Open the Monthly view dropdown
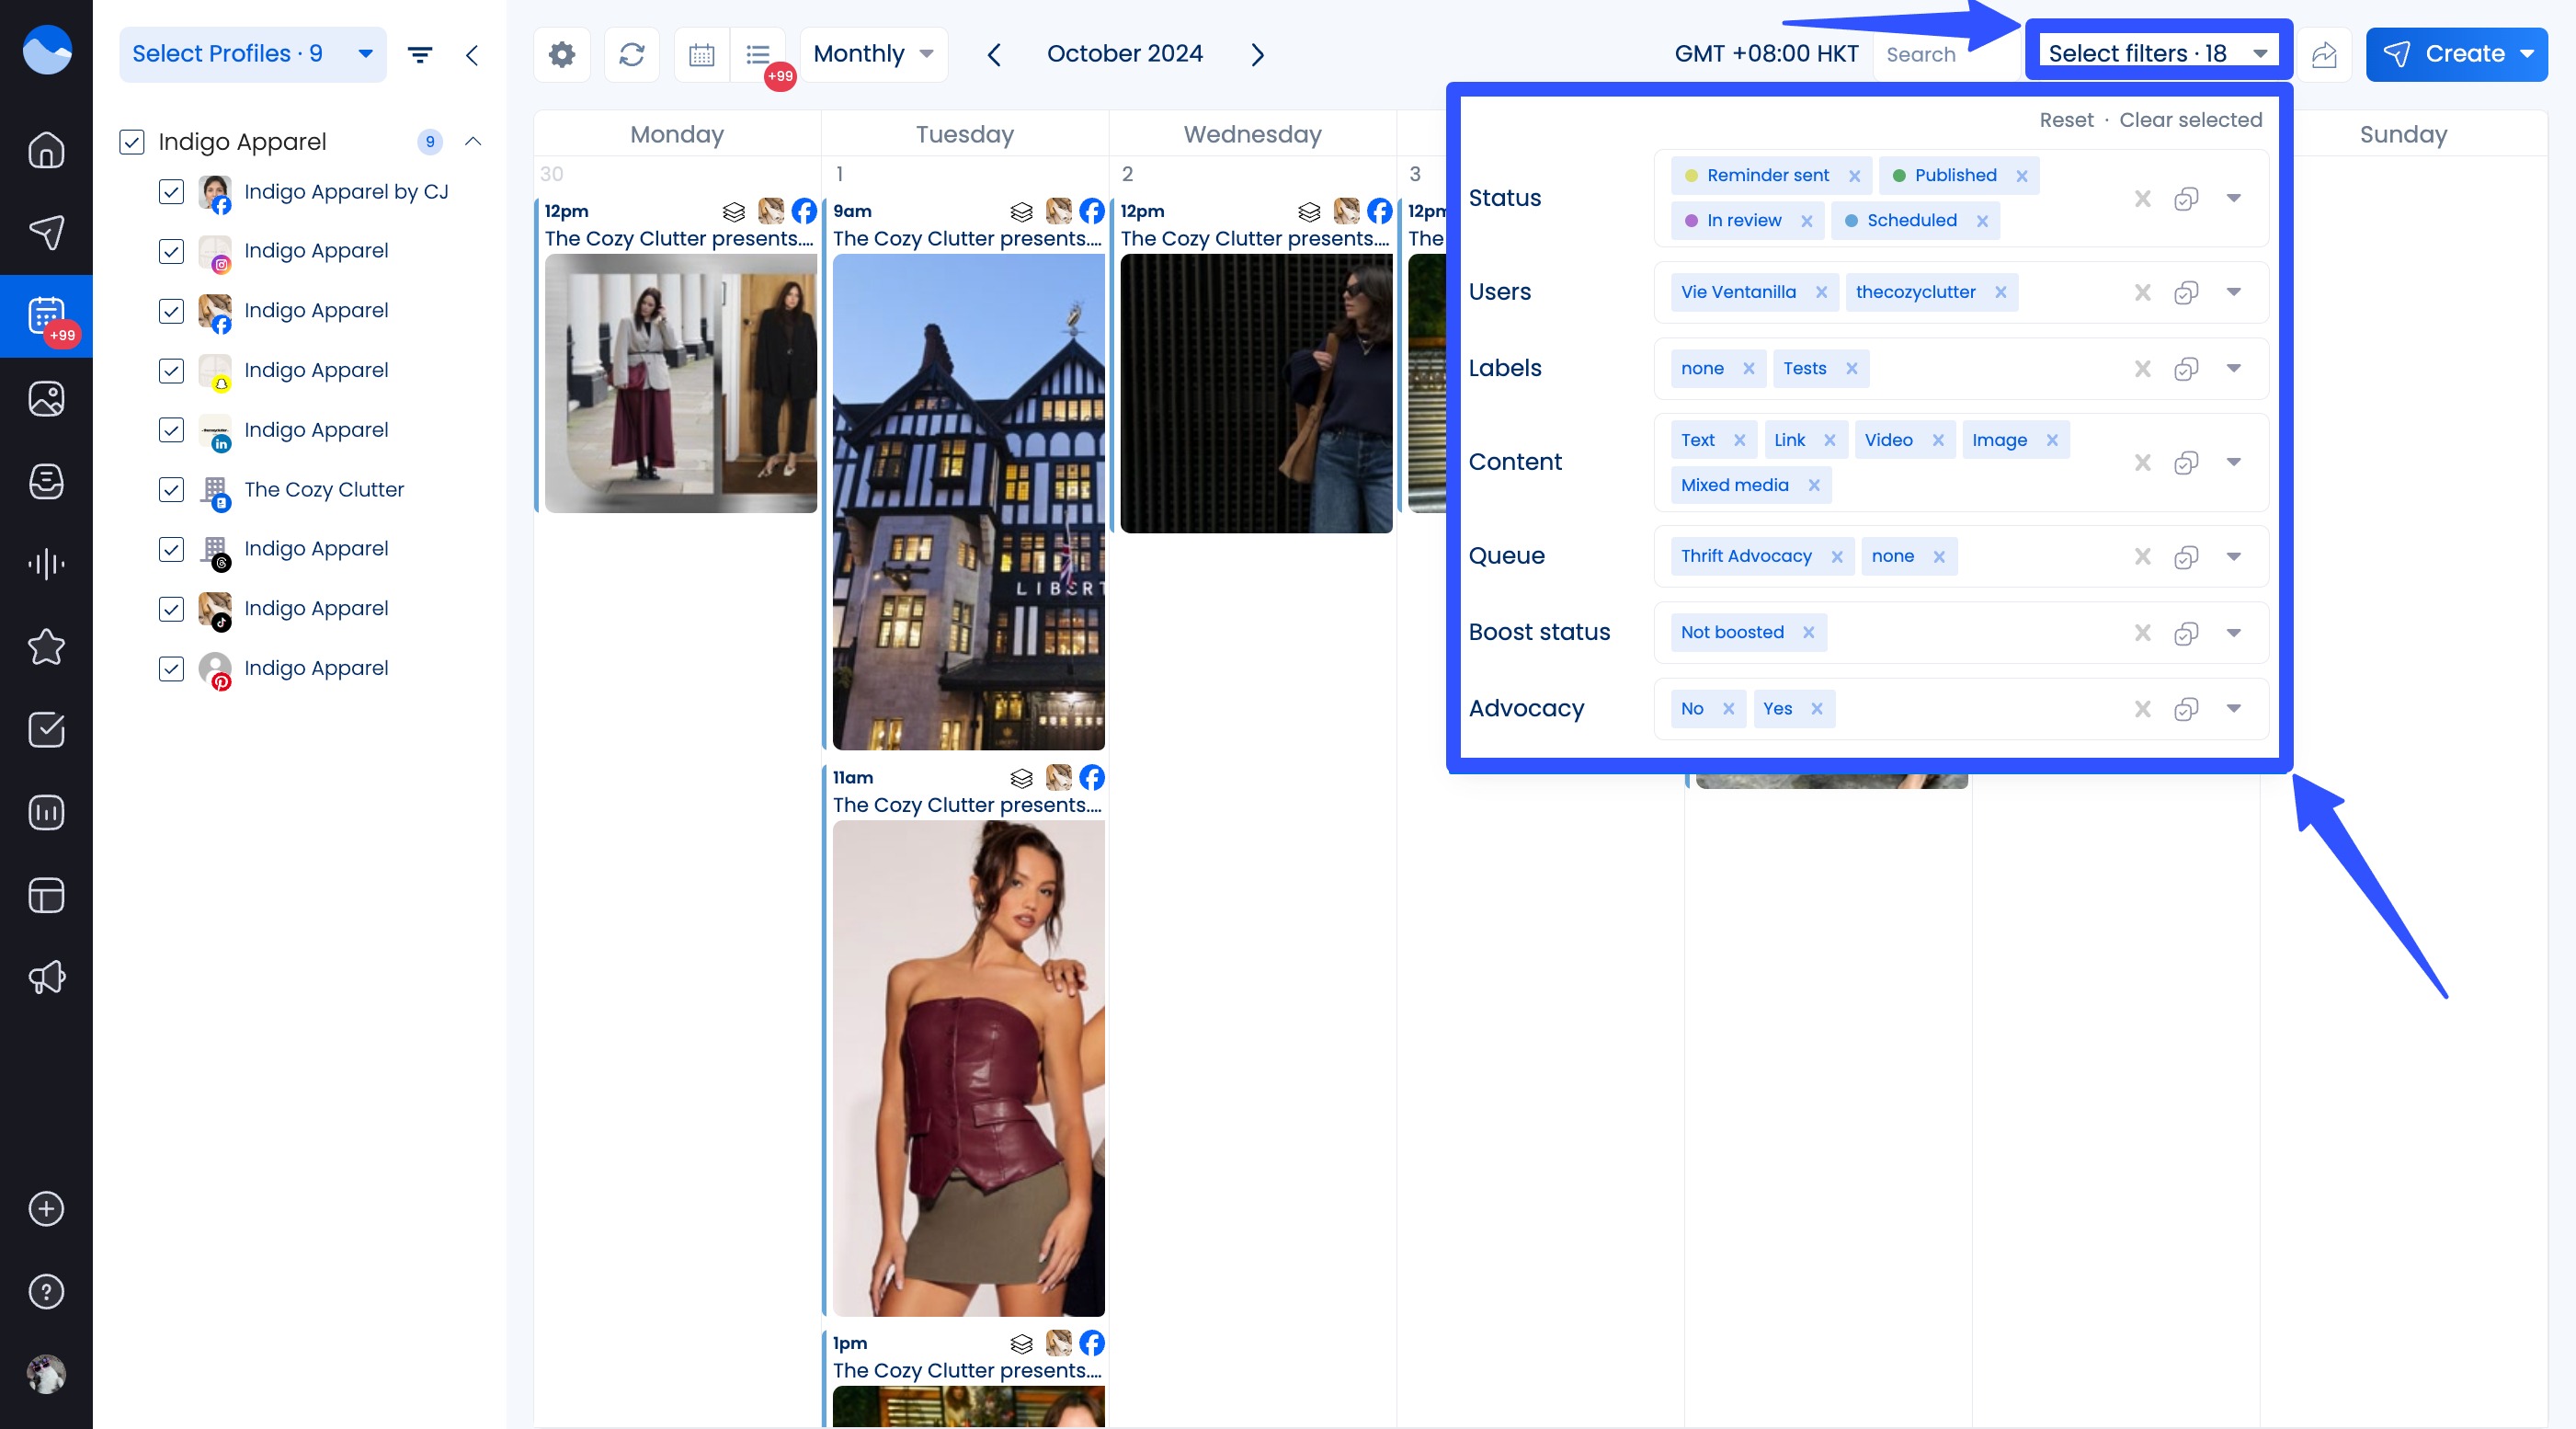Viewport: 2576px width, 1429px height. [x=872, y=54]
